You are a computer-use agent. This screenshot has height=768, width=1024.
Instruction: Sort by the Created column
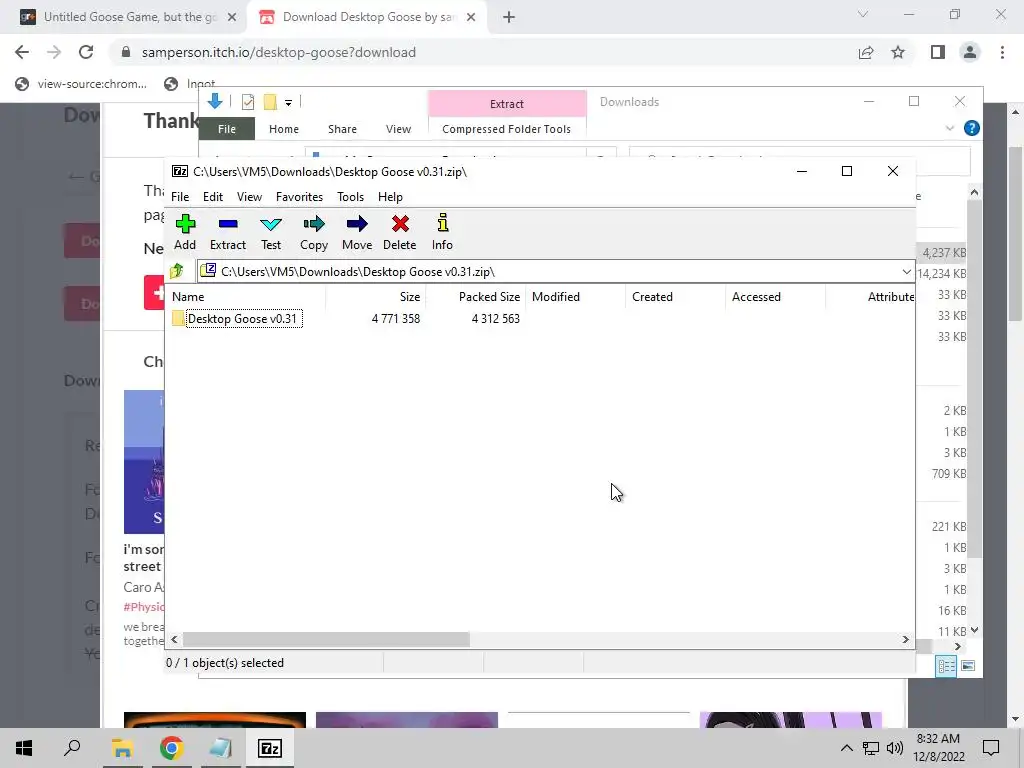675,296
